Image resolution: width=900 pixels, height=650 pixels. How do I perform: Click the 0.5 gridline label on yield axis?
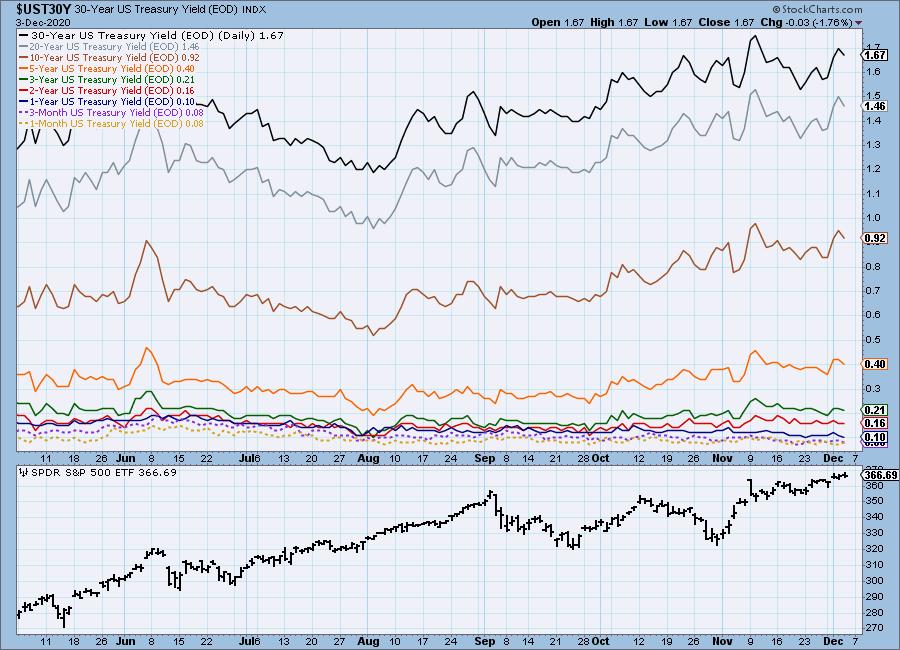coord(874,339)
